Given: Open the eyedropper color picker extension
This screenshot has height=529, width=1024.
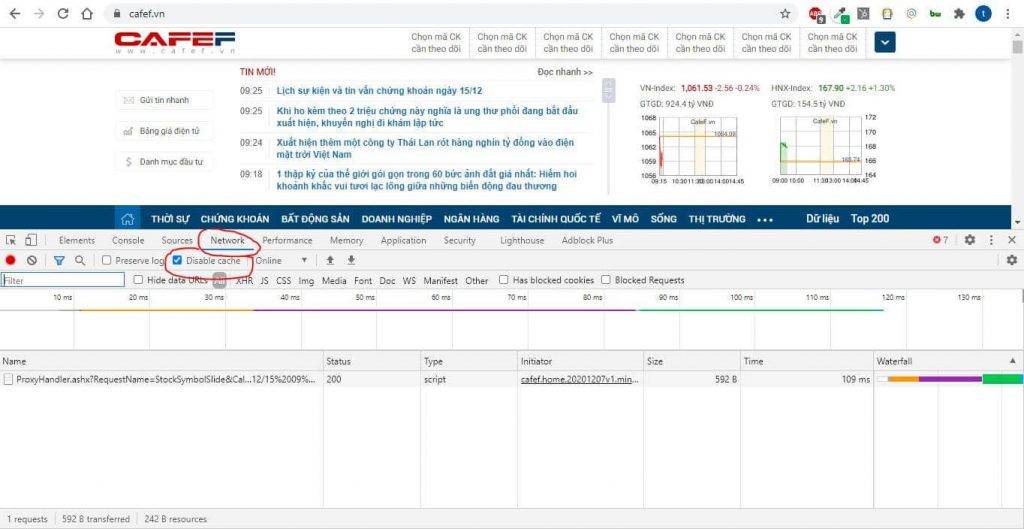Looking at the screenshot, I should (x=840, y=14).
